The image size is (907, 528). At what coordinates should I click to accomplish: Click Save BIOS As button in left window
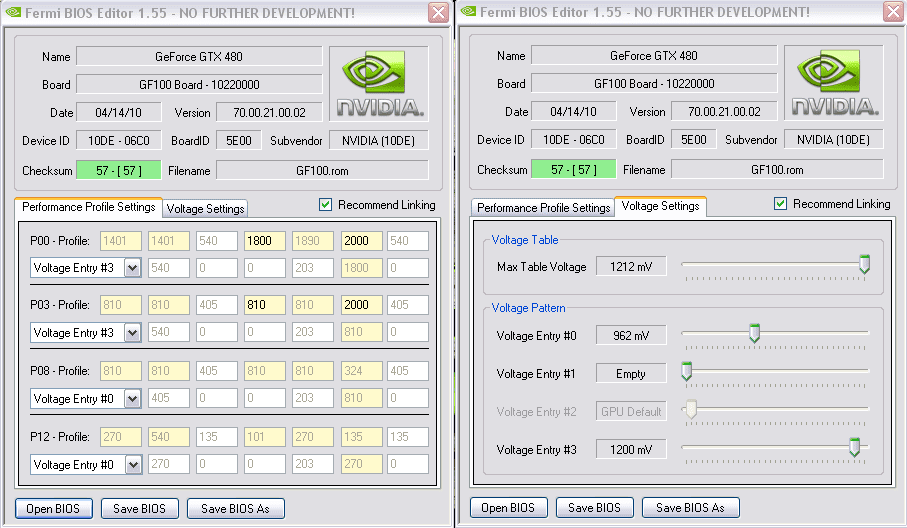coord(235,508)
